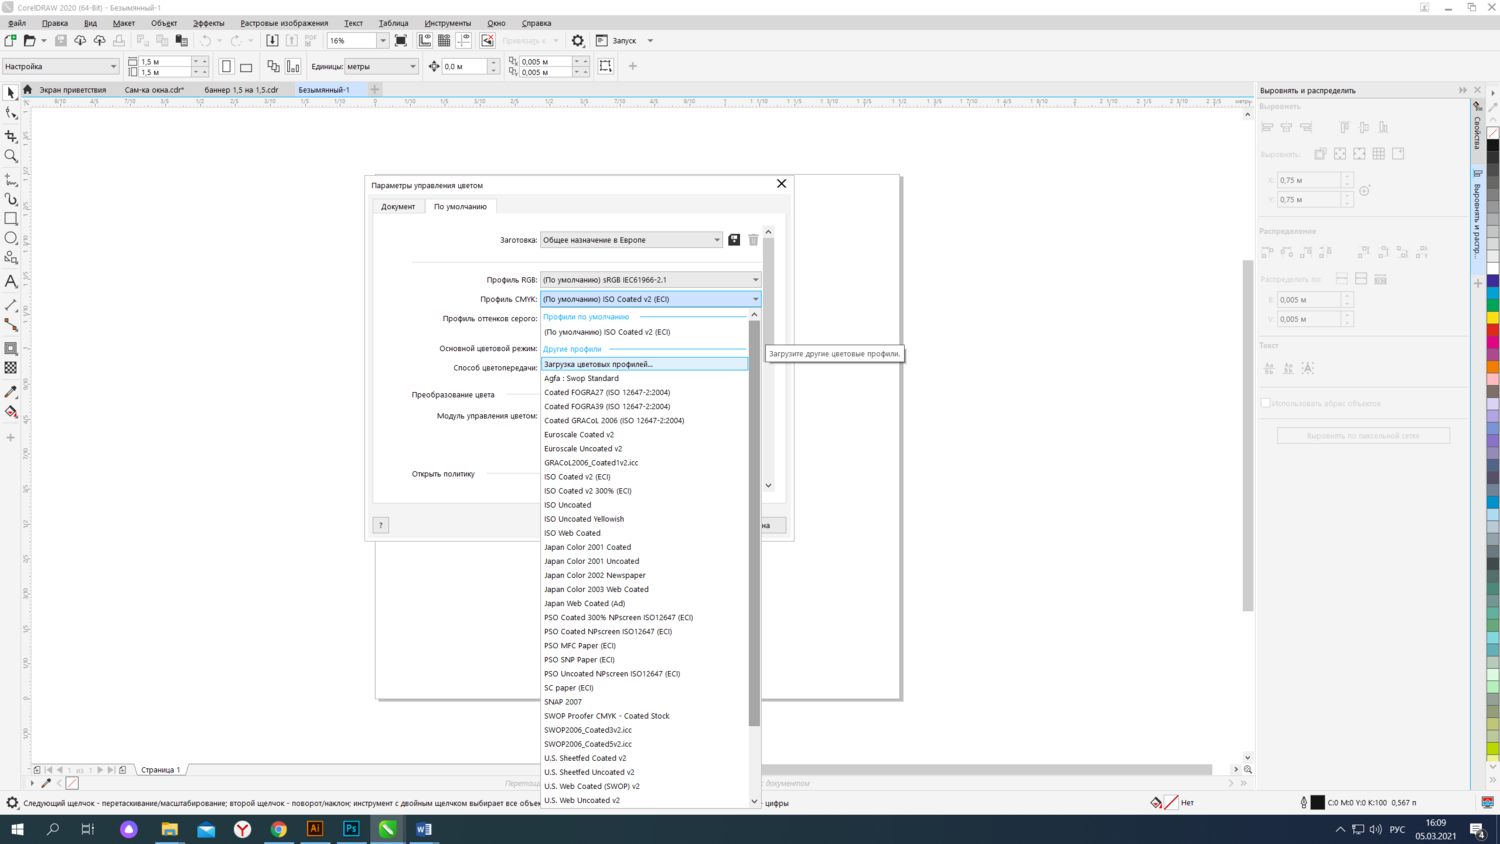Open the Options gear icon in toolbar
Viewport: 1500px width, 844px height.
point(578,41)
